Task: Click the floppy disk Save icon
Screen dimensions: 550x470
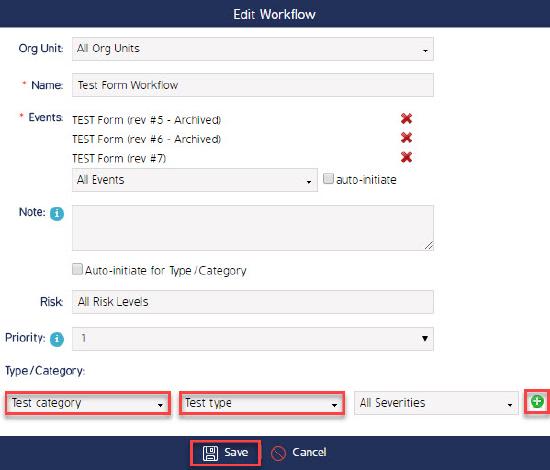Action: (210, 453)
